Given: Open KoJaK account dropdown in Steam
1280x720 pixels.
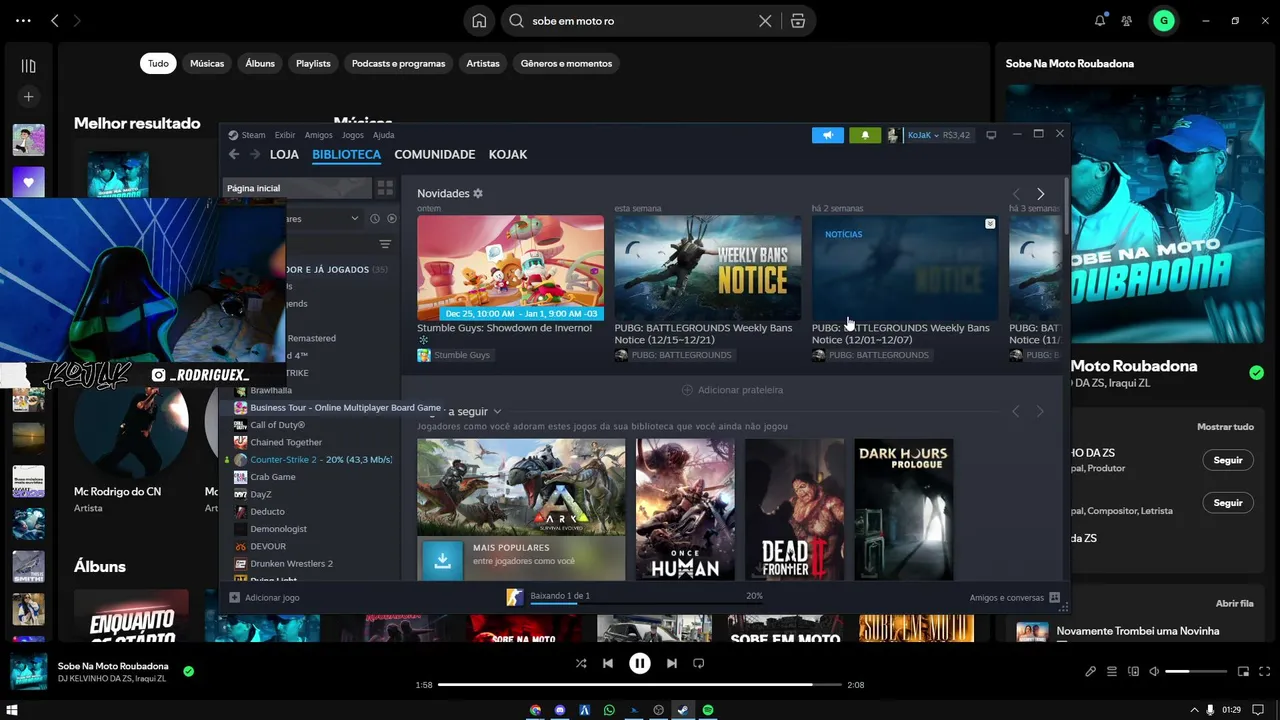Looking at the screenshot, I should click(924, 135).
